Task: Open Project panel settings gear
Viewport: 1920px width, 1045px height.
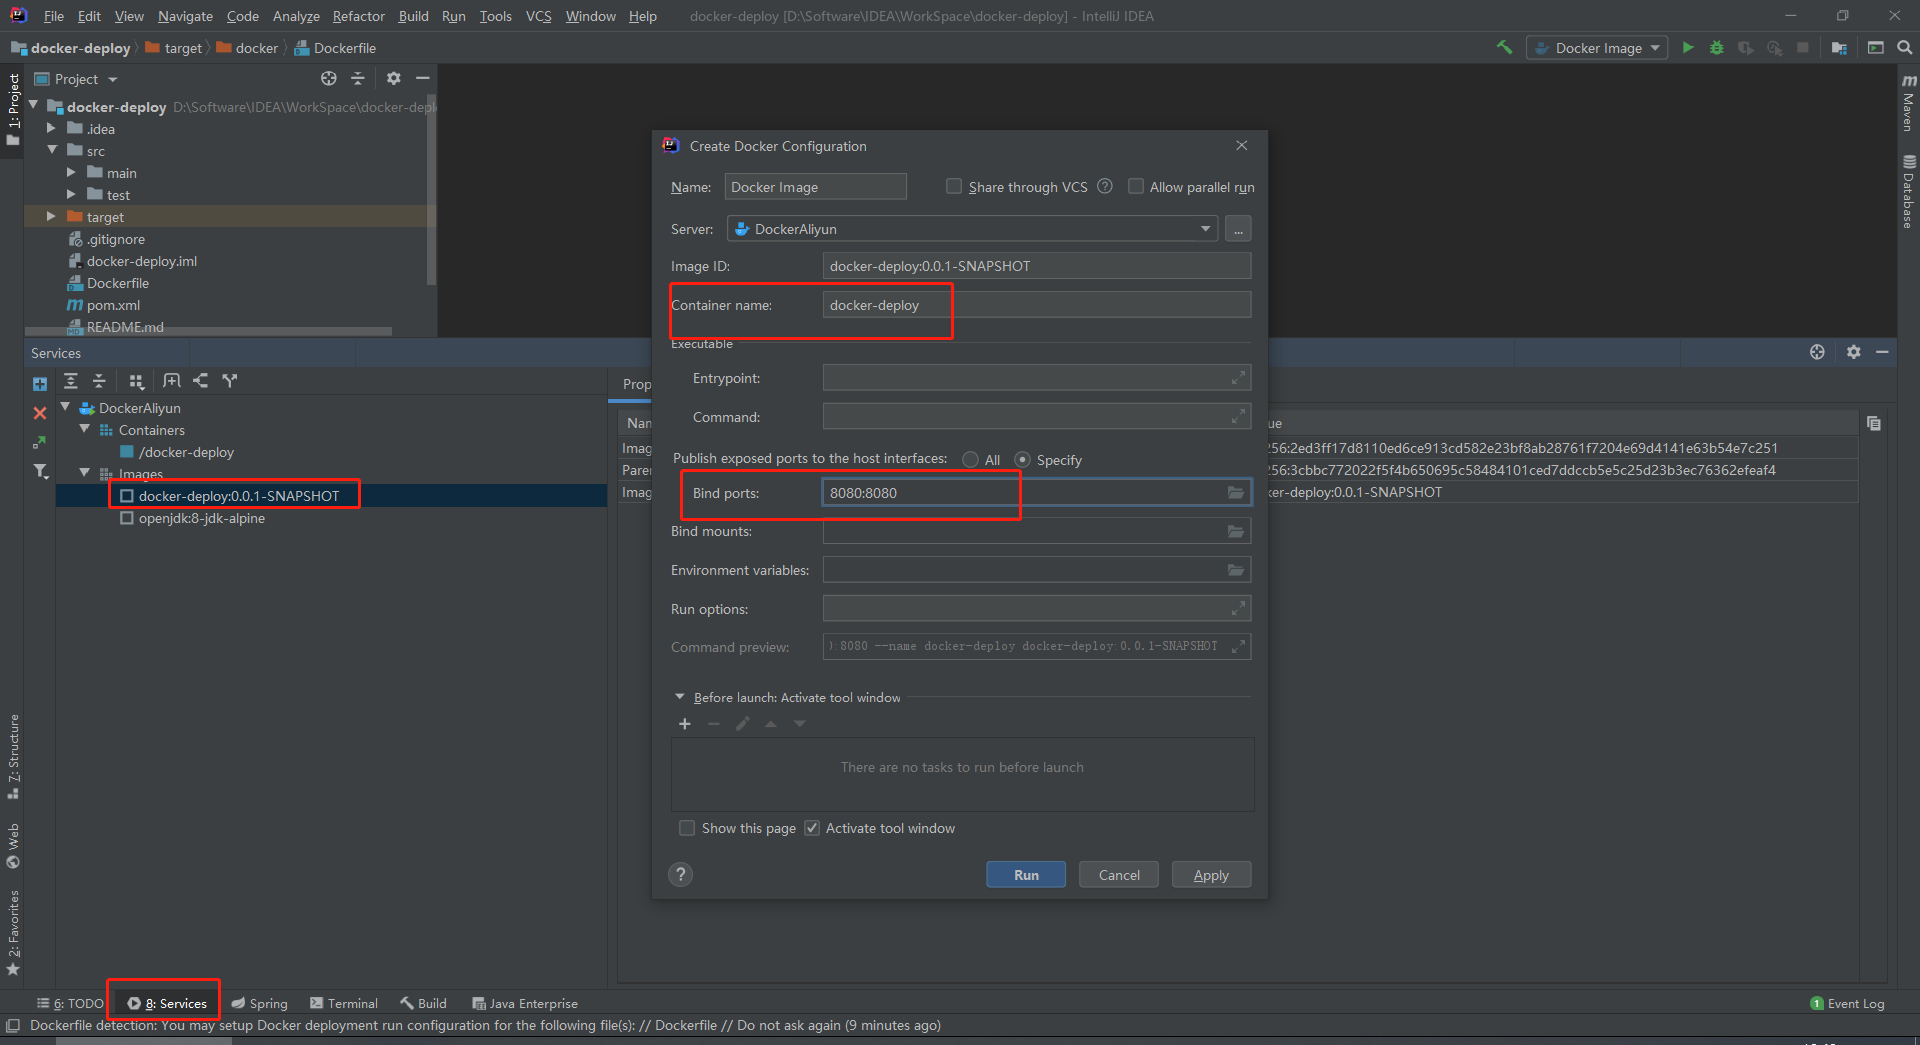Action: [x=393, y=78]
